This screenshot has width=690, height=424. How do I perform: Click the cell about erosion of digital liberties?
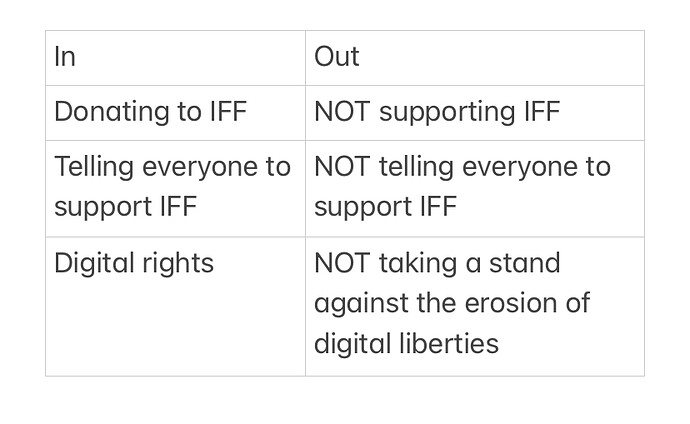(474, 305)
